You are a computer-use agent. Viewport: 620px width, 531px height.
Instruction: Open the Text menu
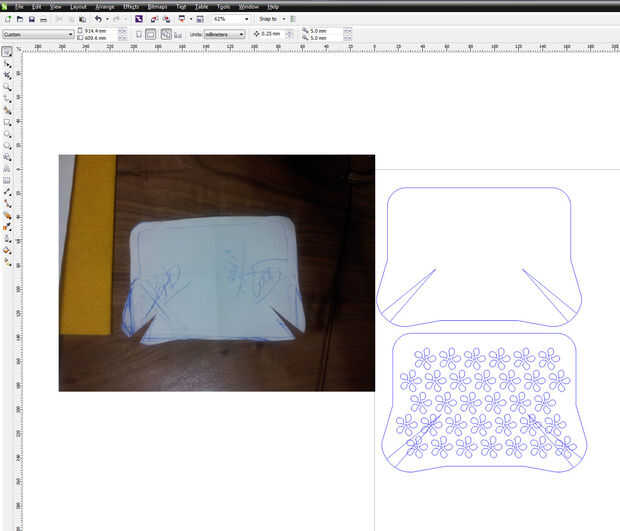coord(181,7)
